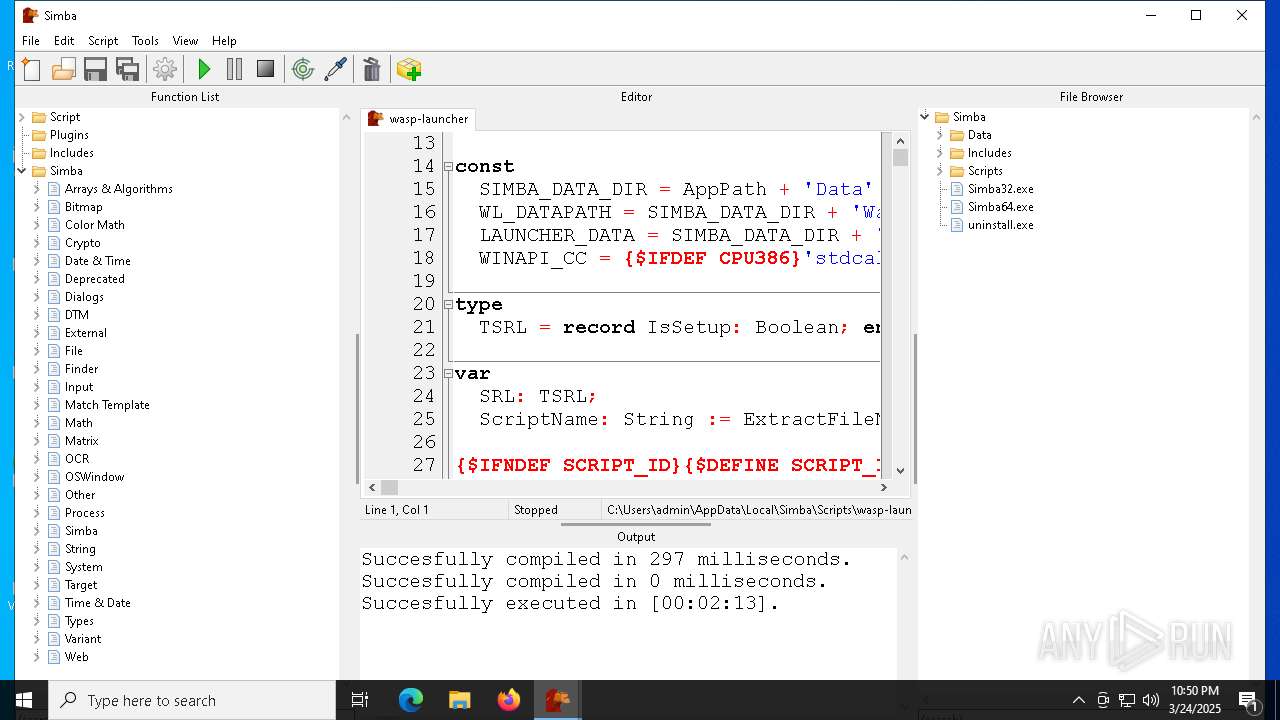Select the External section
Viewport: 1280px width, 720px height.
click(86, 333)
